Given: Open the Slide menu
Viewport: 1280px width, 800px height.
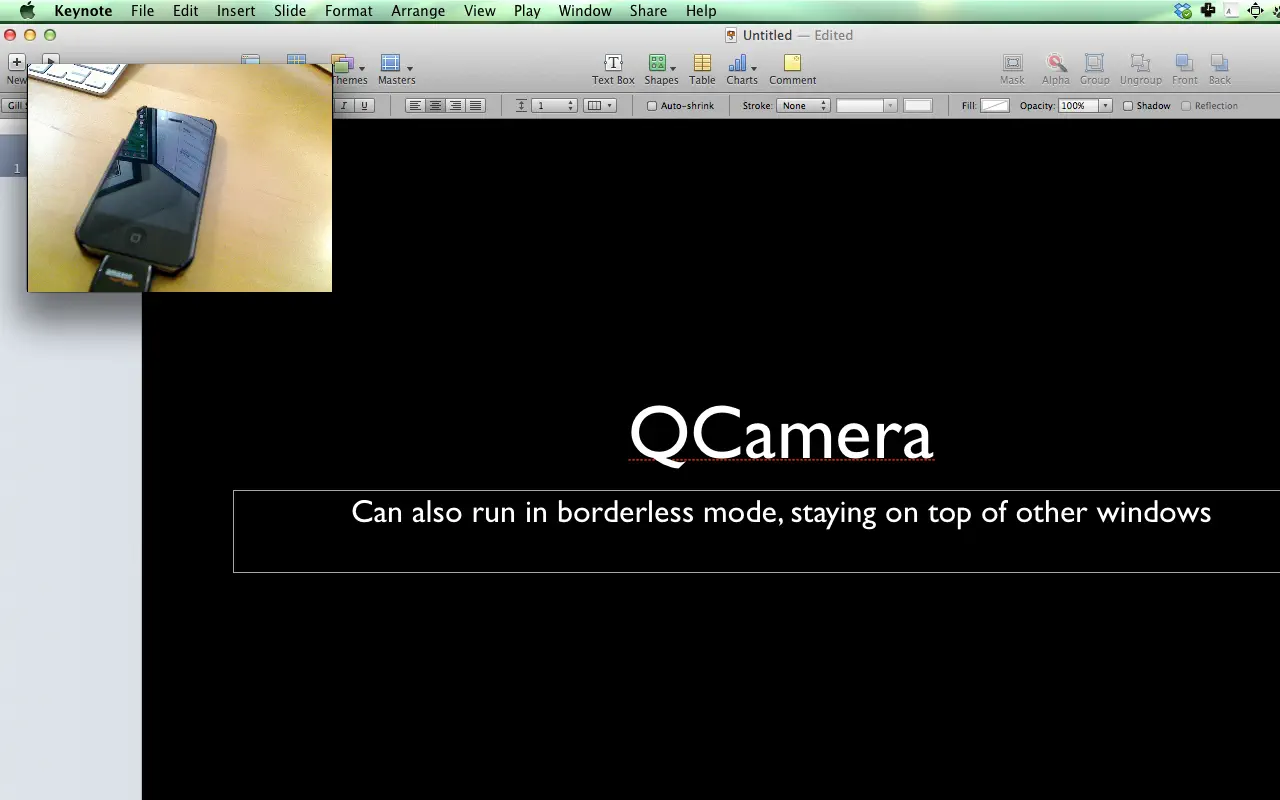Looking at the screenshot, I should 290,11.
